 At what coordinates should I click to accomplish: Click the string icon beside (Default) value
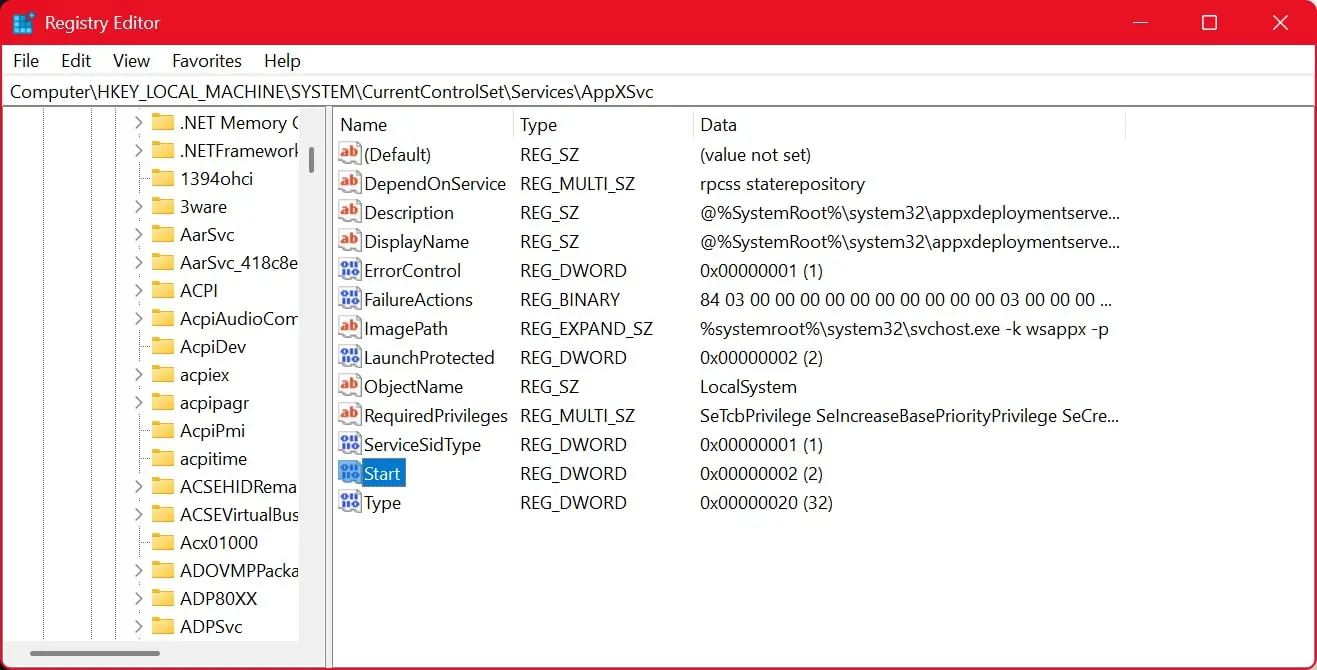tap(349, 154)
